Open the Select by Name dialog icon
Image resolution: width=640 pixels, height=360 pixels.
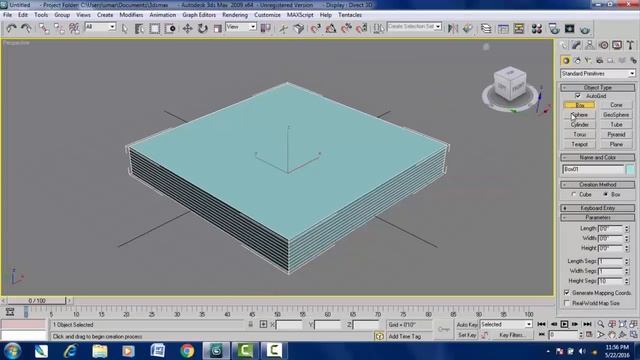(x=139, y=28)
